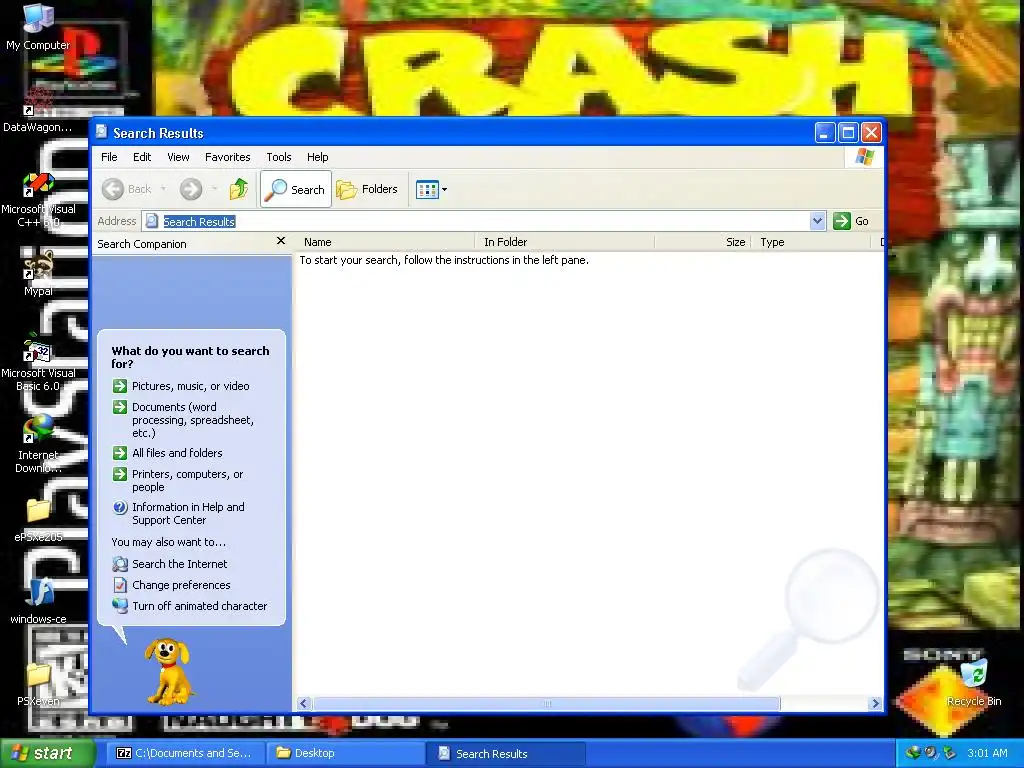Close the Search Companion pane
Screen dimensions: 1024x768
281,241
